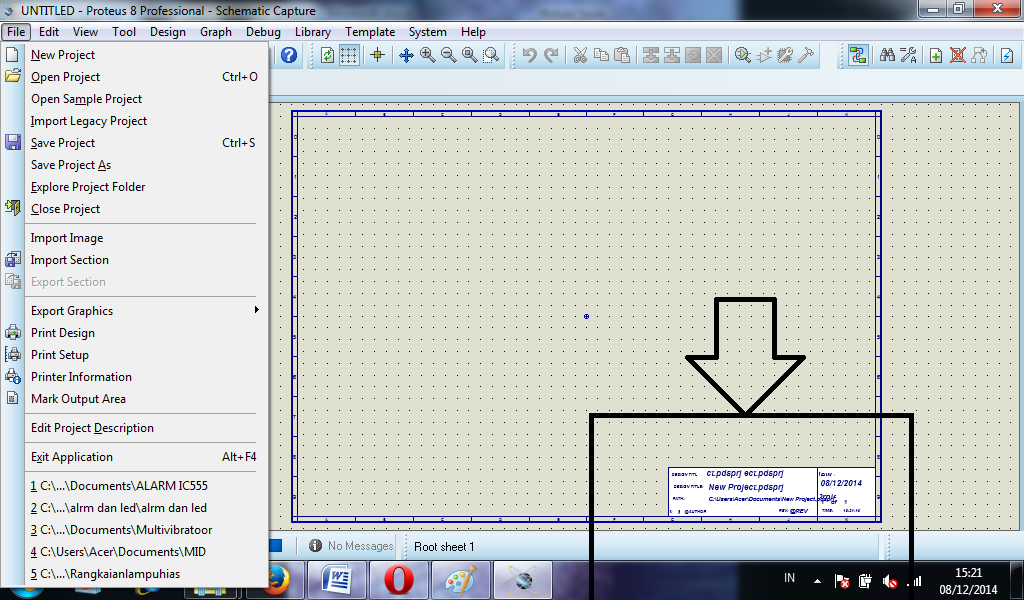
Task: Click the Packaging Tool chip icon
Action: click(785, 55)
